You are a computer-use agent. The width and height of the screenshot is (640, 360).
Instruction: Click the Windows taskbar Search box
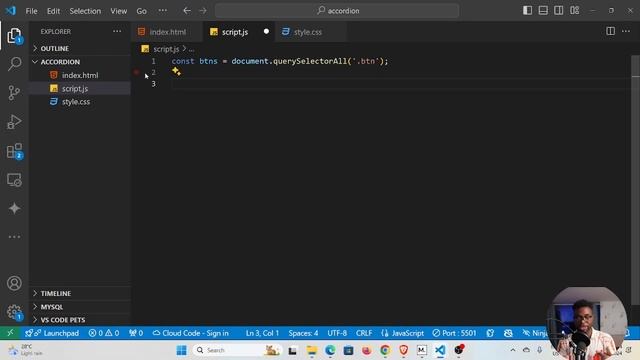coord(238,350)
